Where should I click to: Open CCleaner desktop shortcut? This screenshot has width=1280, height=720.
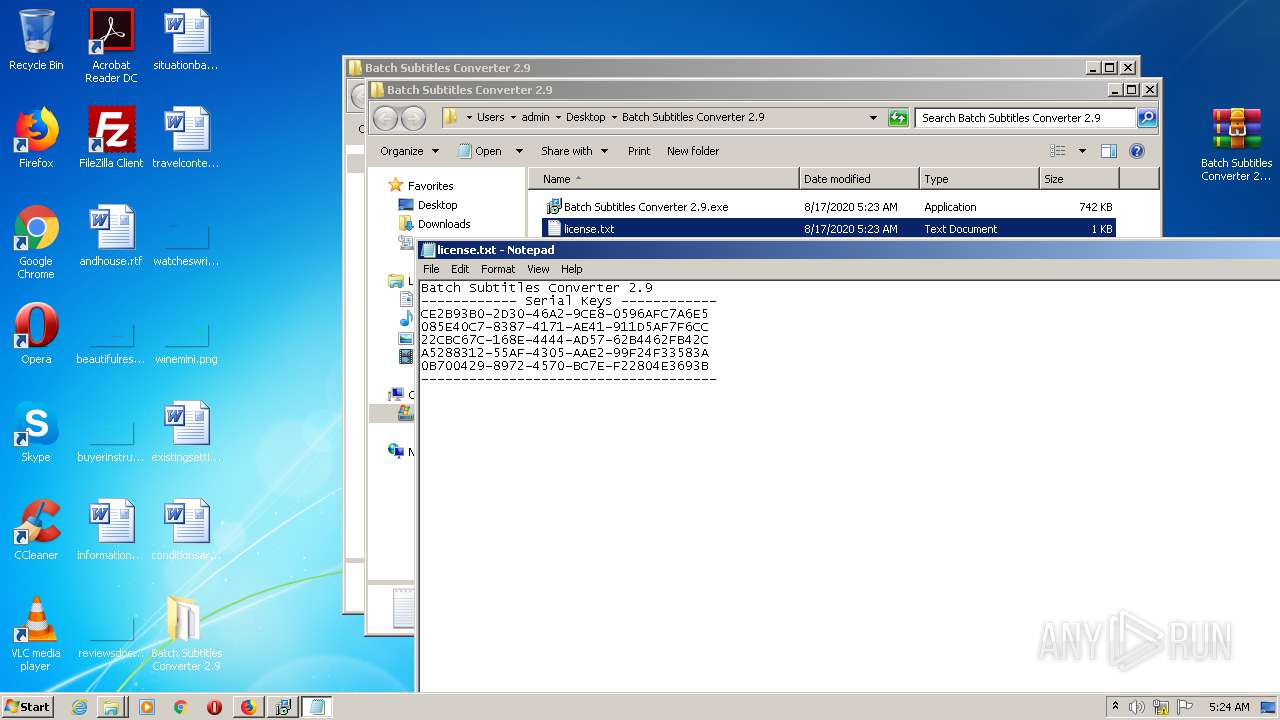point(36,530)
